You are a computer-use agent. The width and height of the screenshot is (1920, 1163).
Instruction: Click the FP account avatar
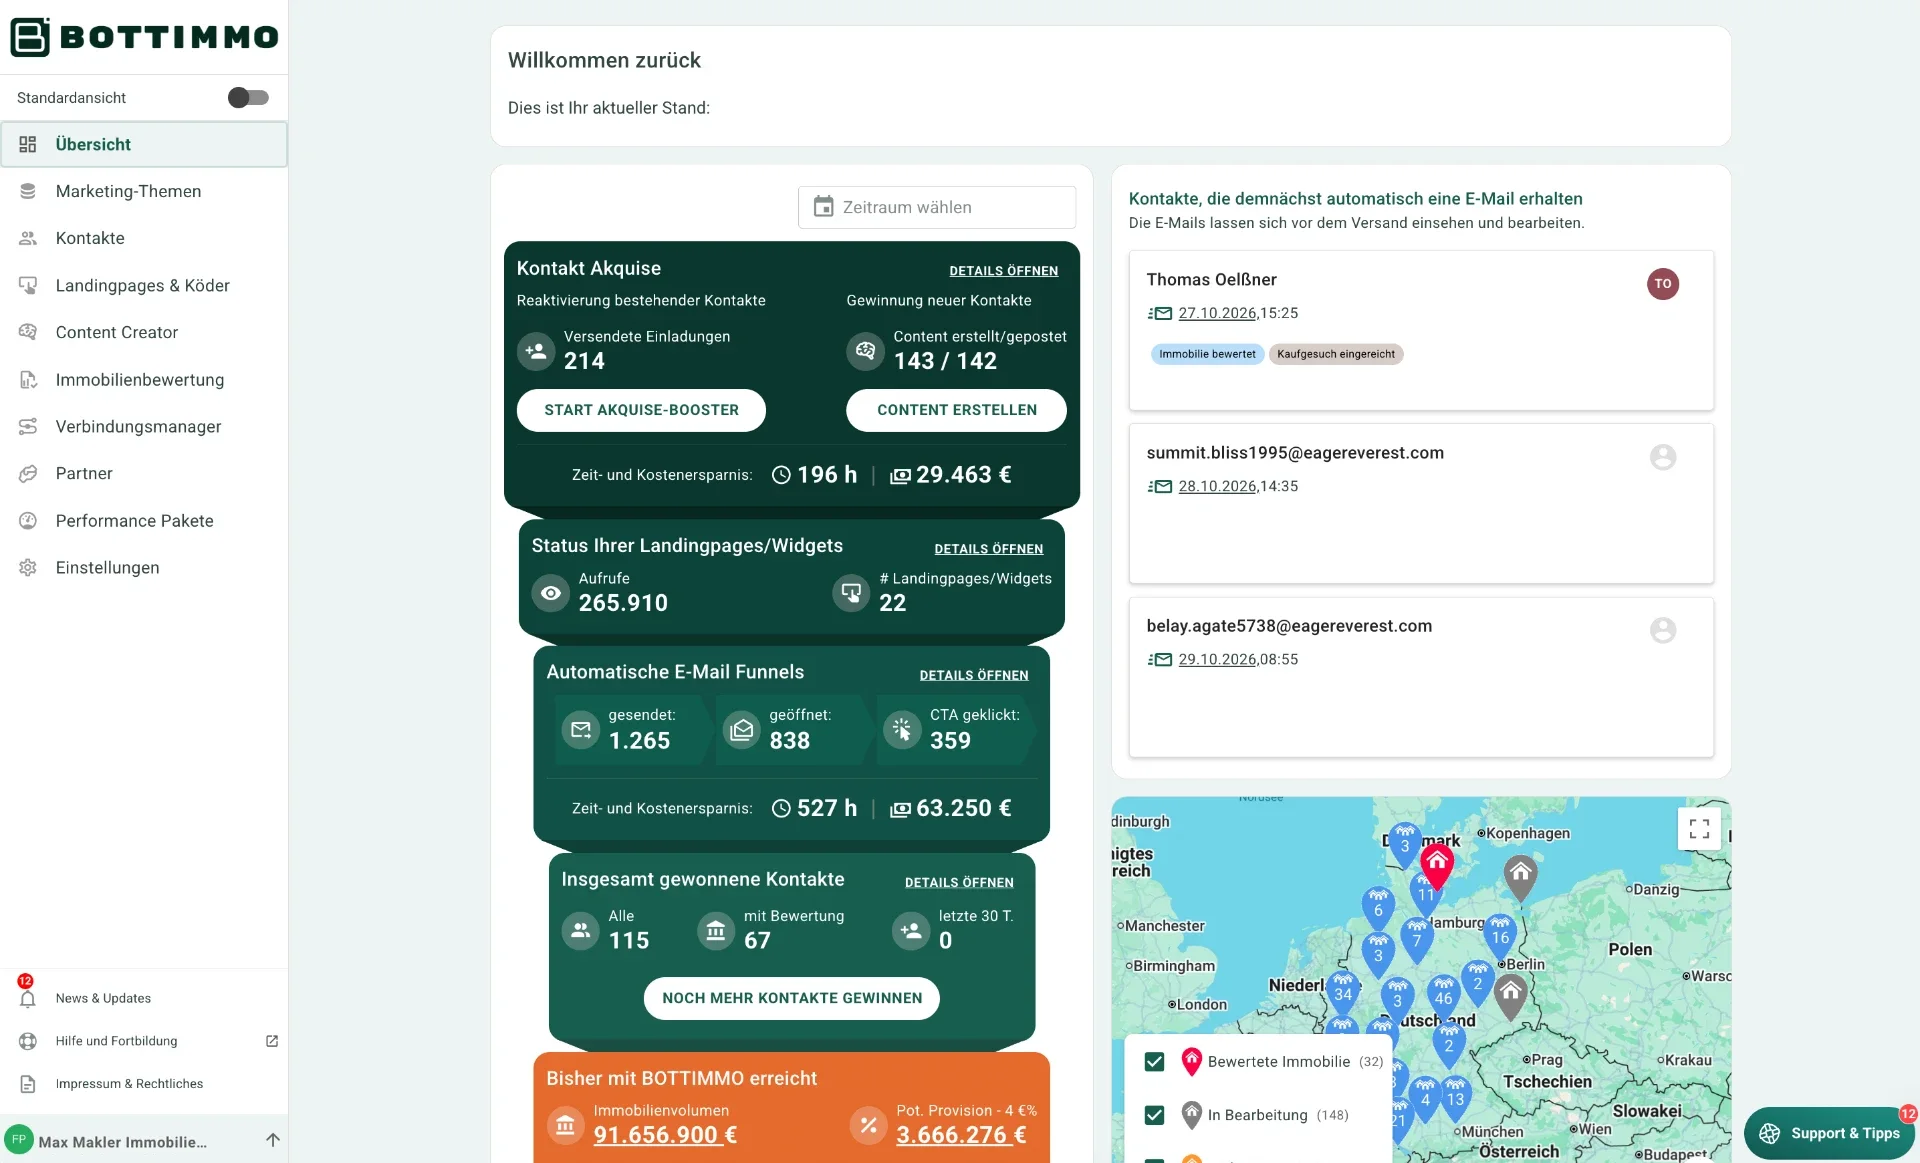pyautogui.click(x=19, y=1140)
